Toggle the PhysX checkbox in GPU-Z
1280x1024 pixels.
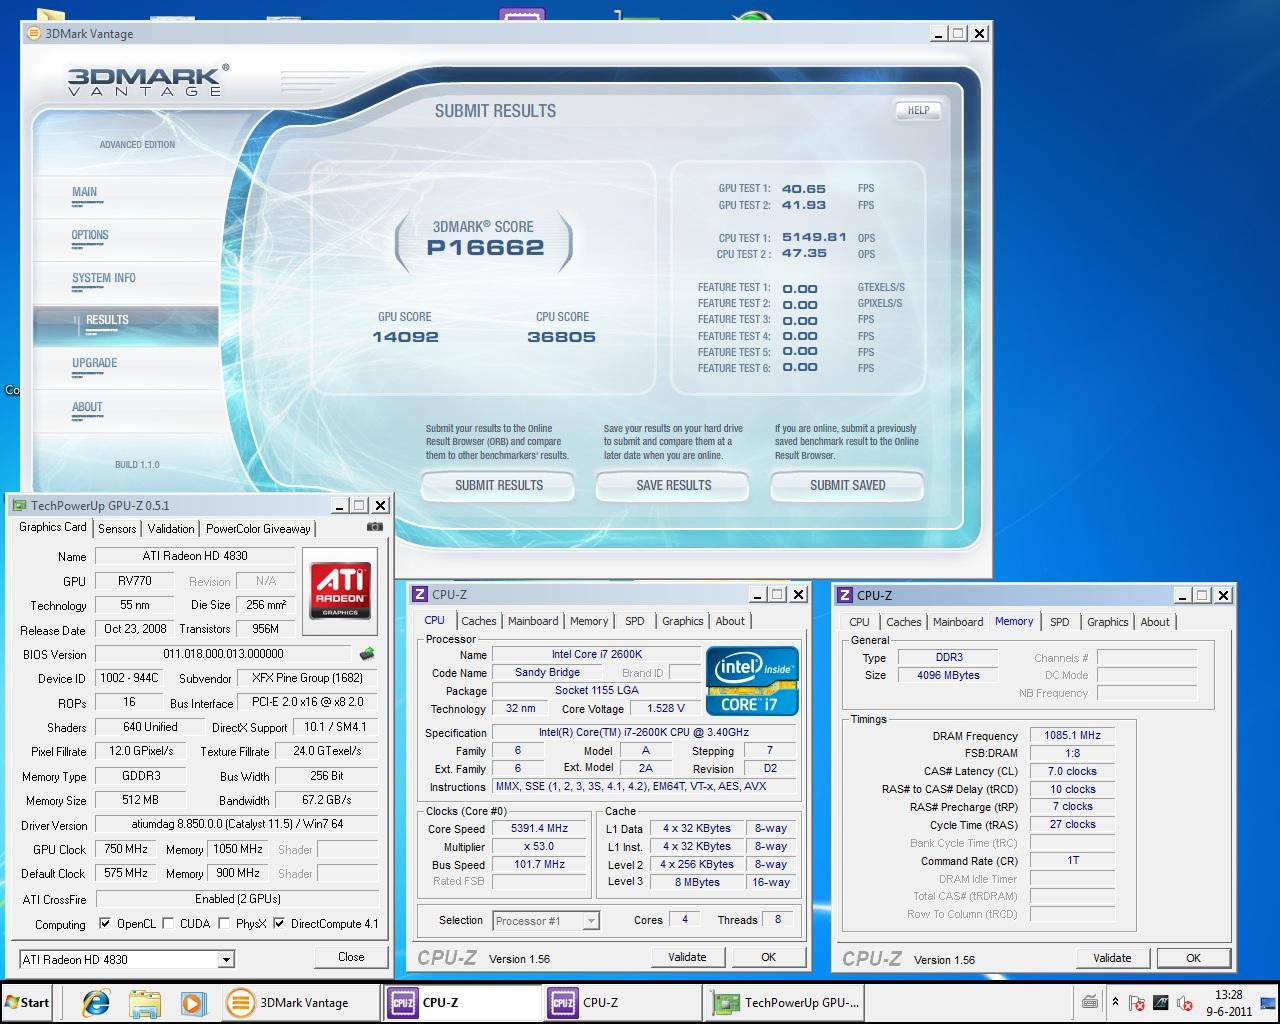(224, 924)
